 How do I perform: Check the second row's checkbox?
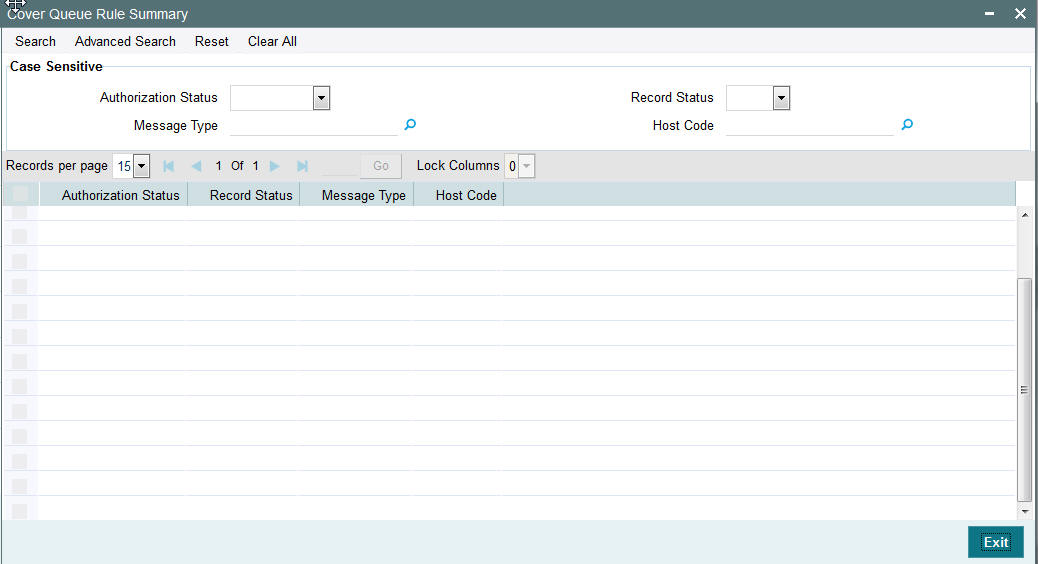[x=20, y=236]
